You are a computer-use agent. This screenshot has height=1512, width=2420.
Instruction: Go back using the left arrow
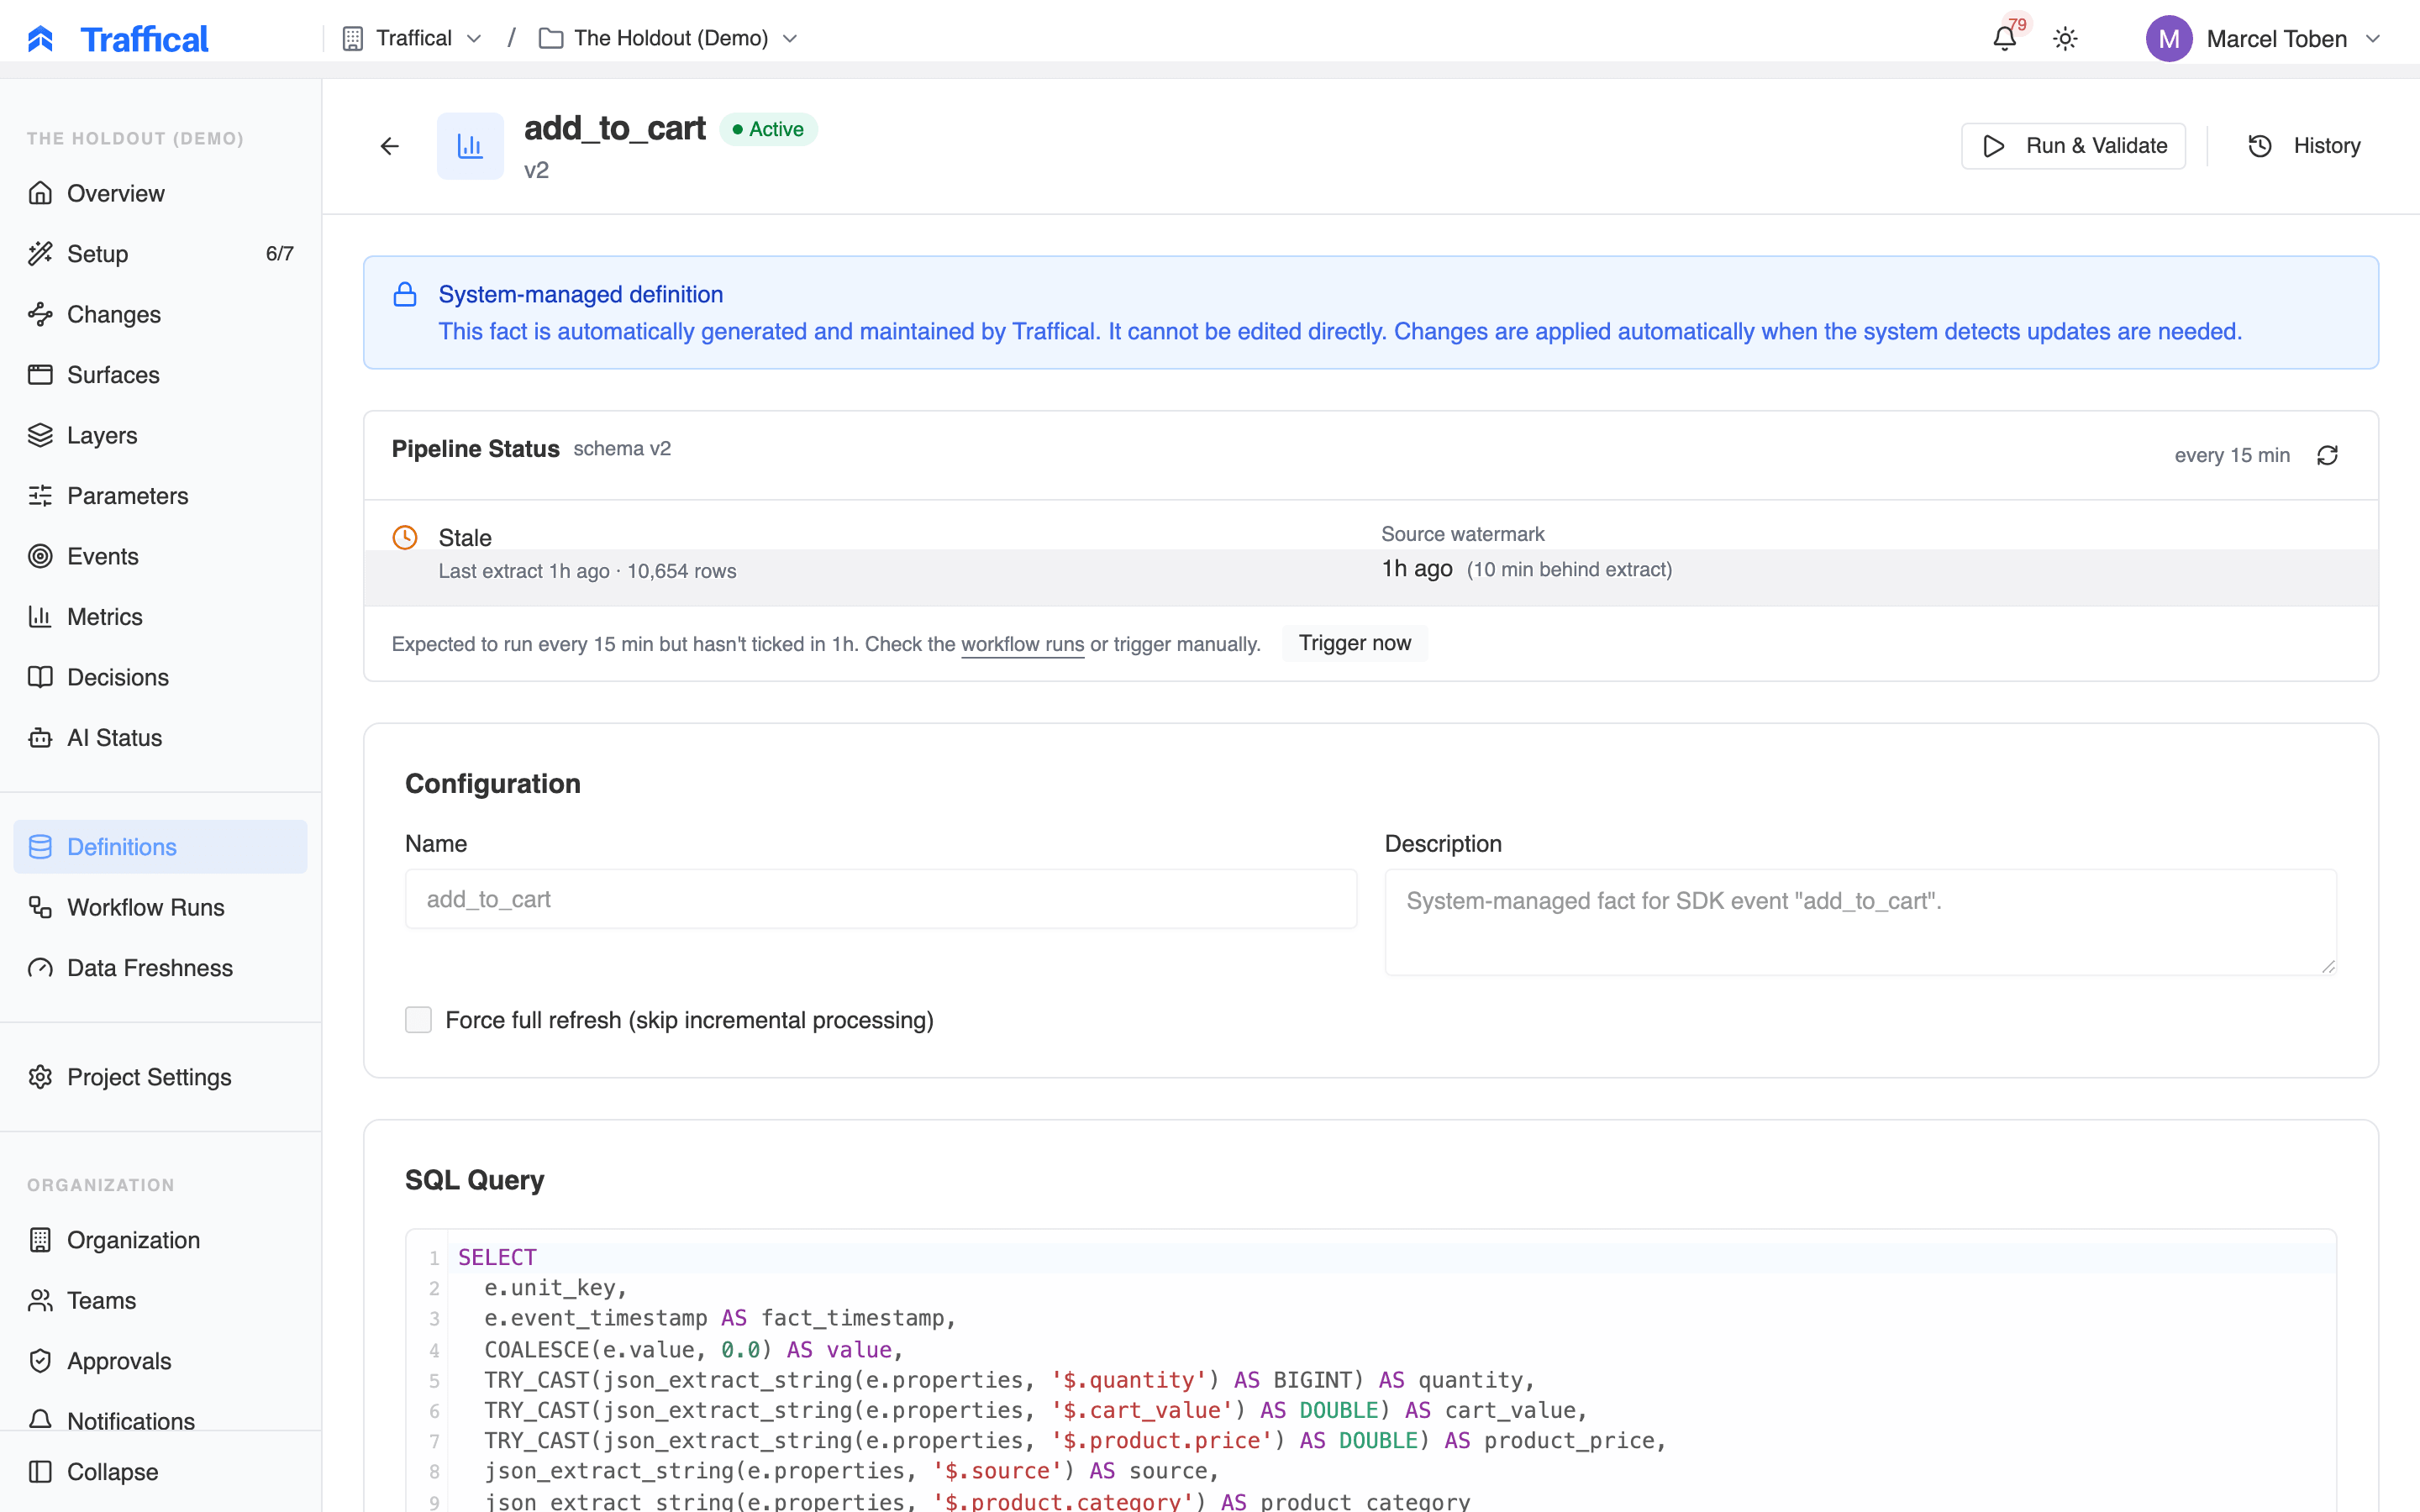(x=390, y=146)
